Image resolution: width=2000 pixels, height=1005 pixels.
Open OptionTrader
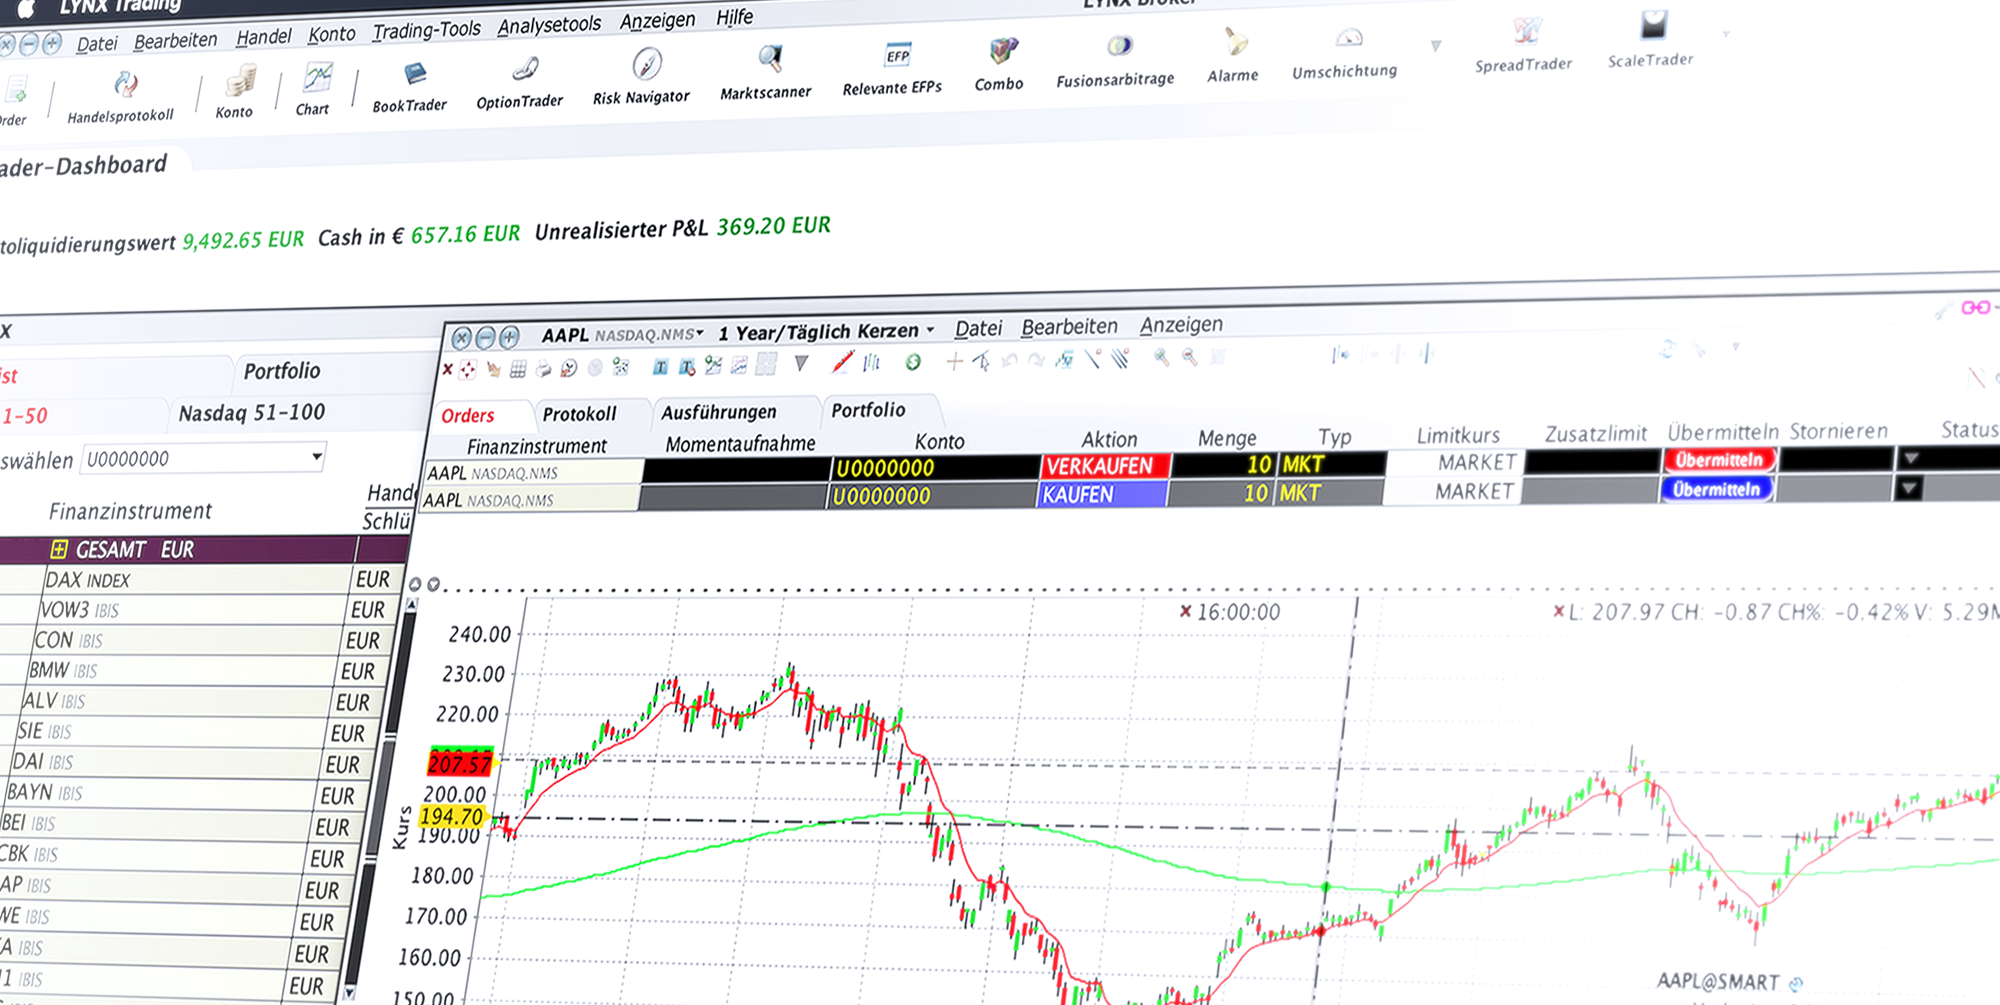tap(520, 83)
